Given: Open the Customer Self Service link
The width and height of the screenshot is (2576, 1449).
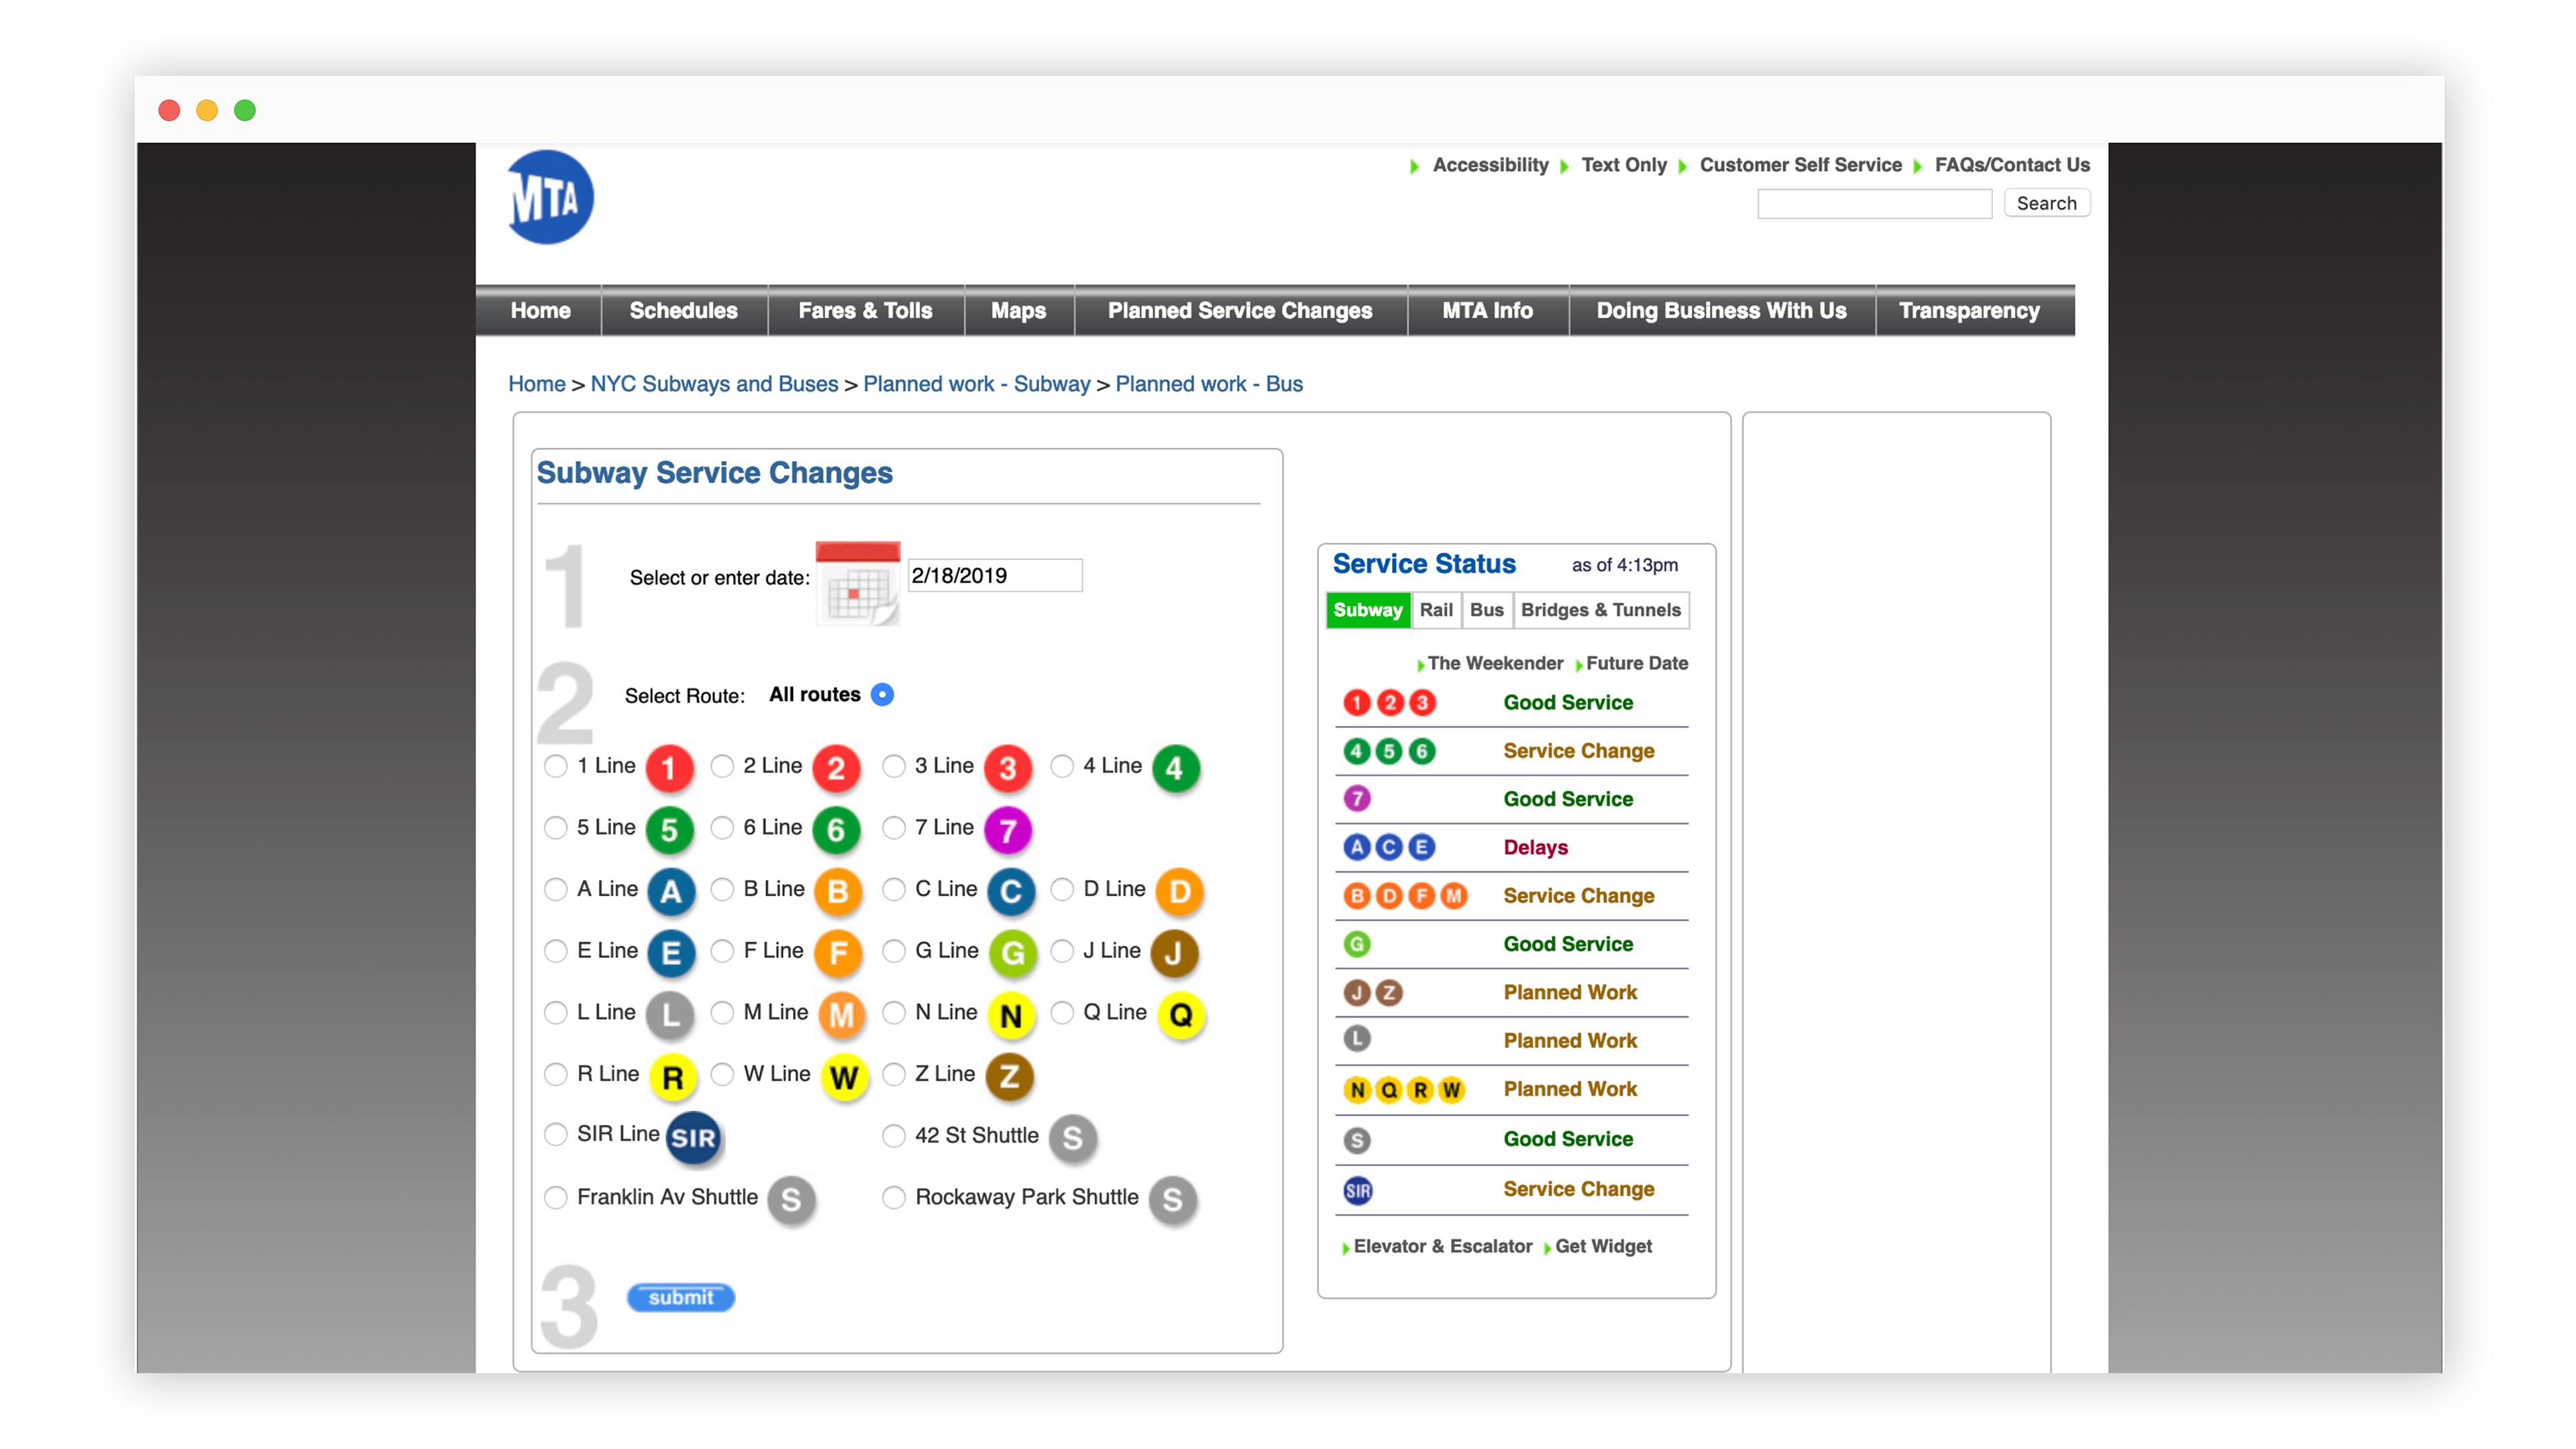Looking at the screenshot, I should point(1800,165).
